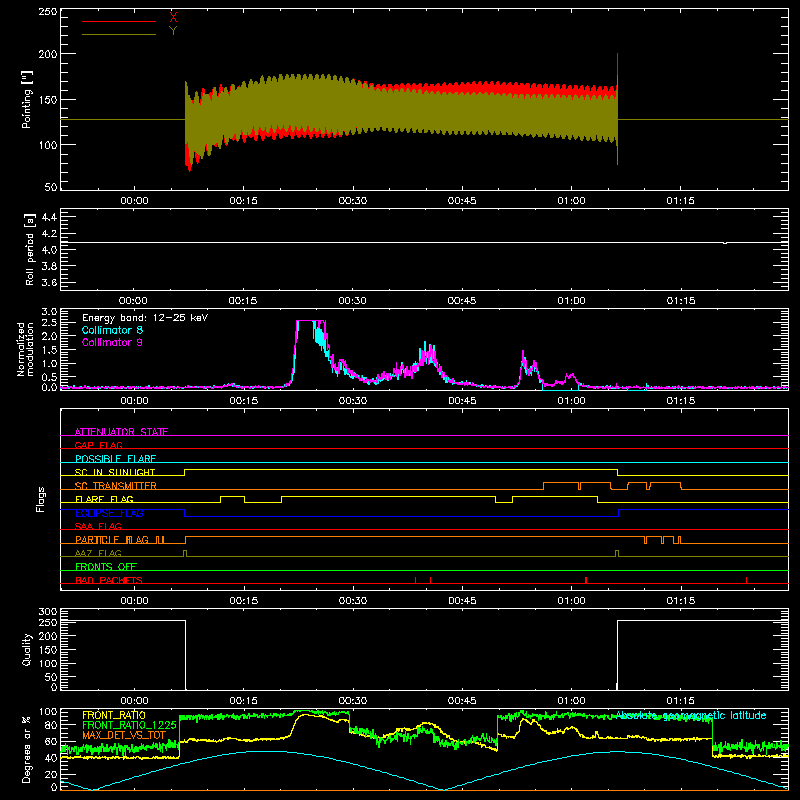Click the SC TRANSMITTER flag label
This screenshot has height=800, width=800.
(116, 486)
